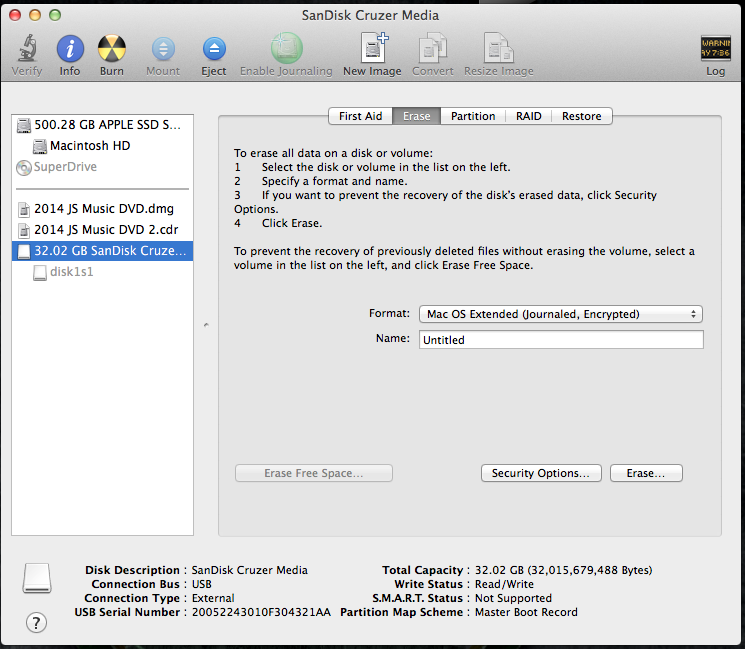Image resolution: width=745 pixels, height=649 pixels.
Task: Click the Not Supported S.M.A.R.T. status
Action: [x=513, y=598]
